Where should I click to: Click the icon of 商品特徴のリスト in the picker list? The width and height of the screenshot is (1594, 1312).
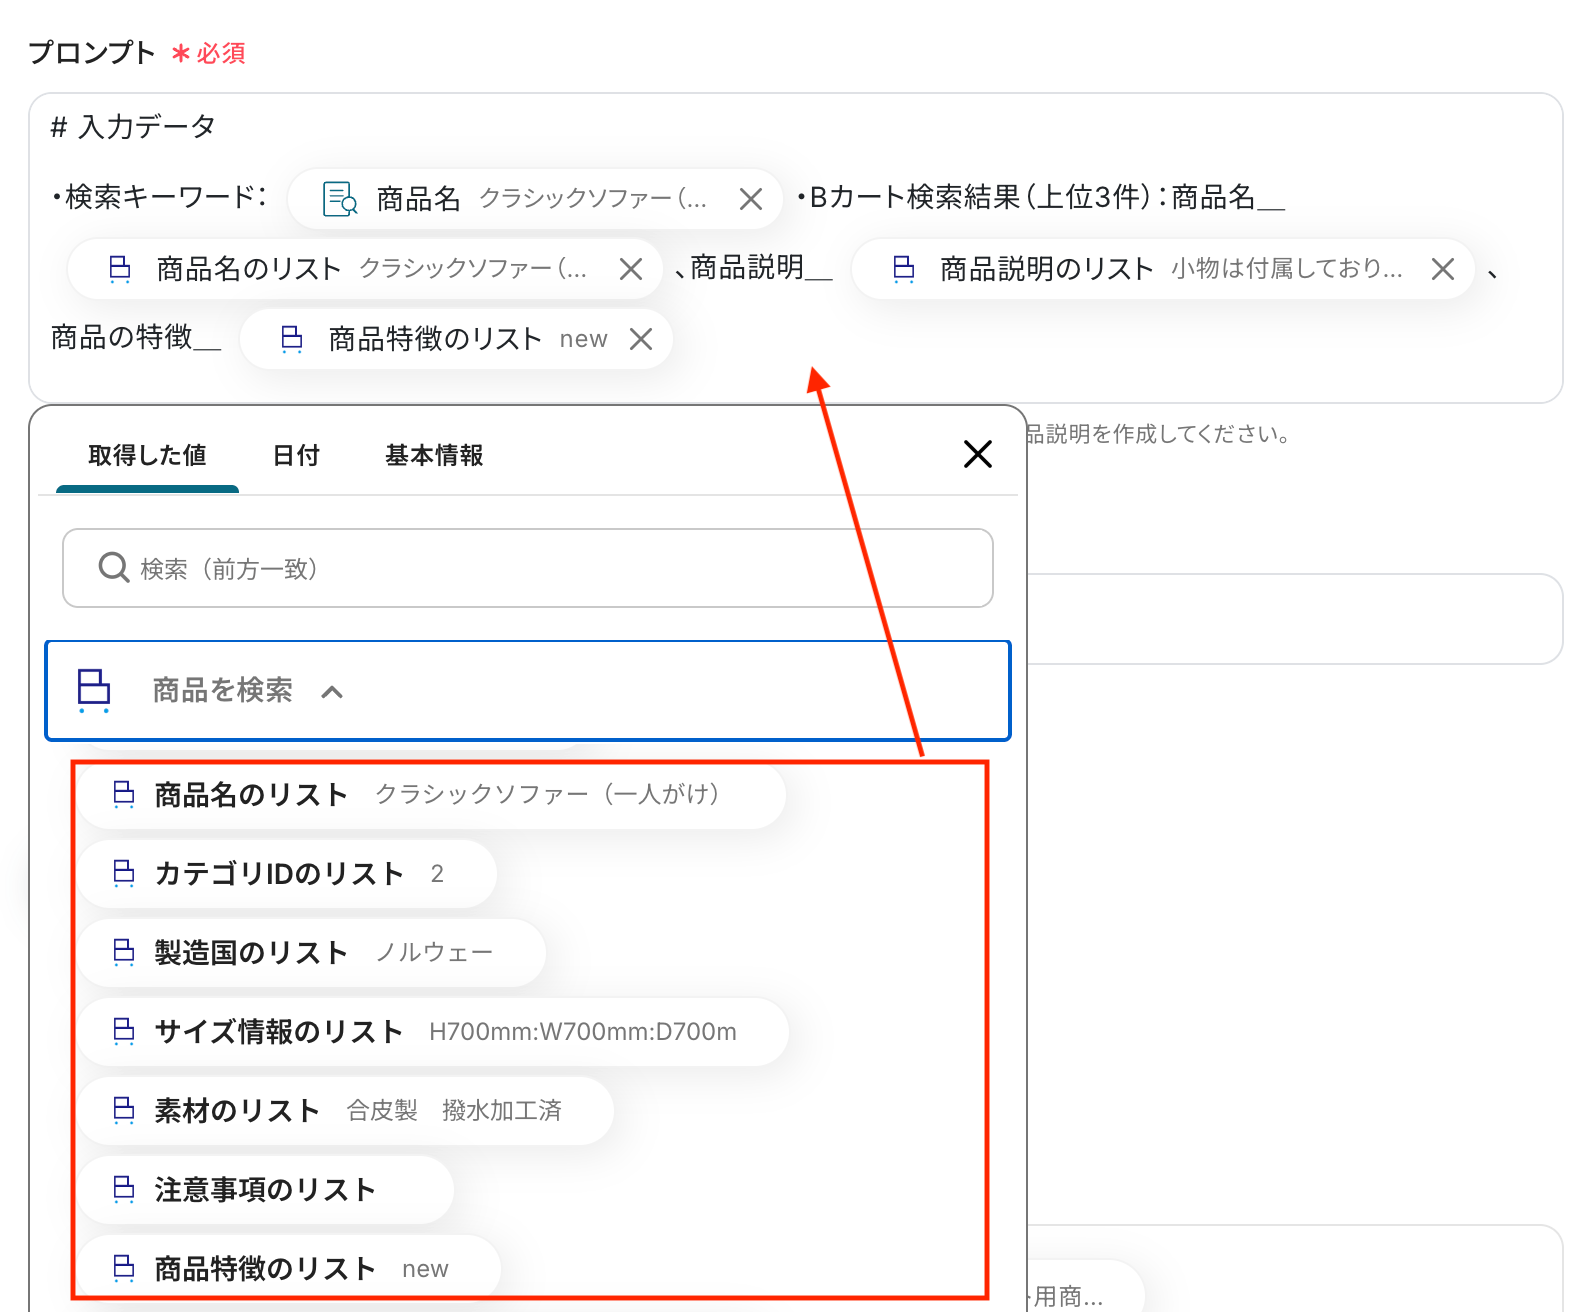[124, 1269]
